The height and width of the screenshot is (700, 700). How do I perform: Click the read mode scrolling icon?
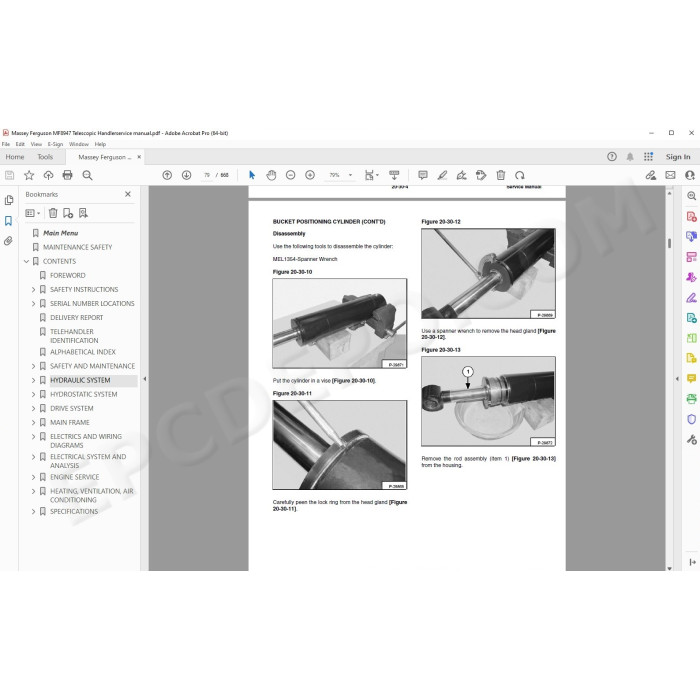tap(394, 175)
